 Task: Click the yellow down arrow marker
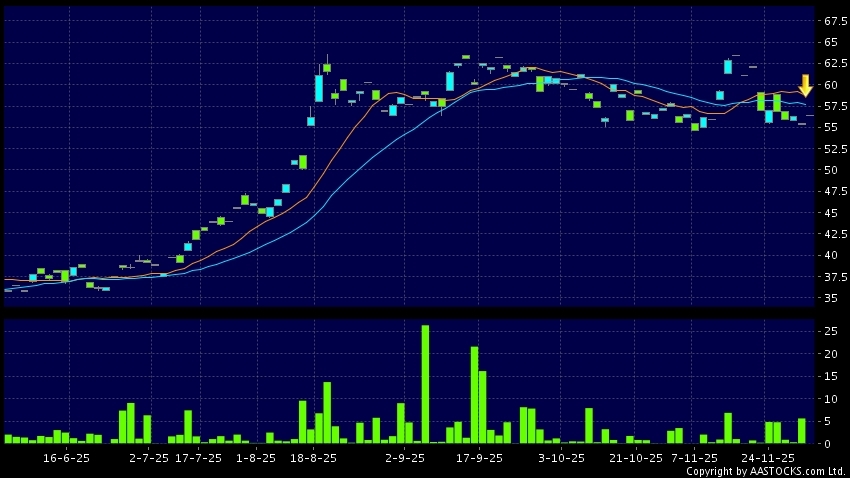click(805, 85)
